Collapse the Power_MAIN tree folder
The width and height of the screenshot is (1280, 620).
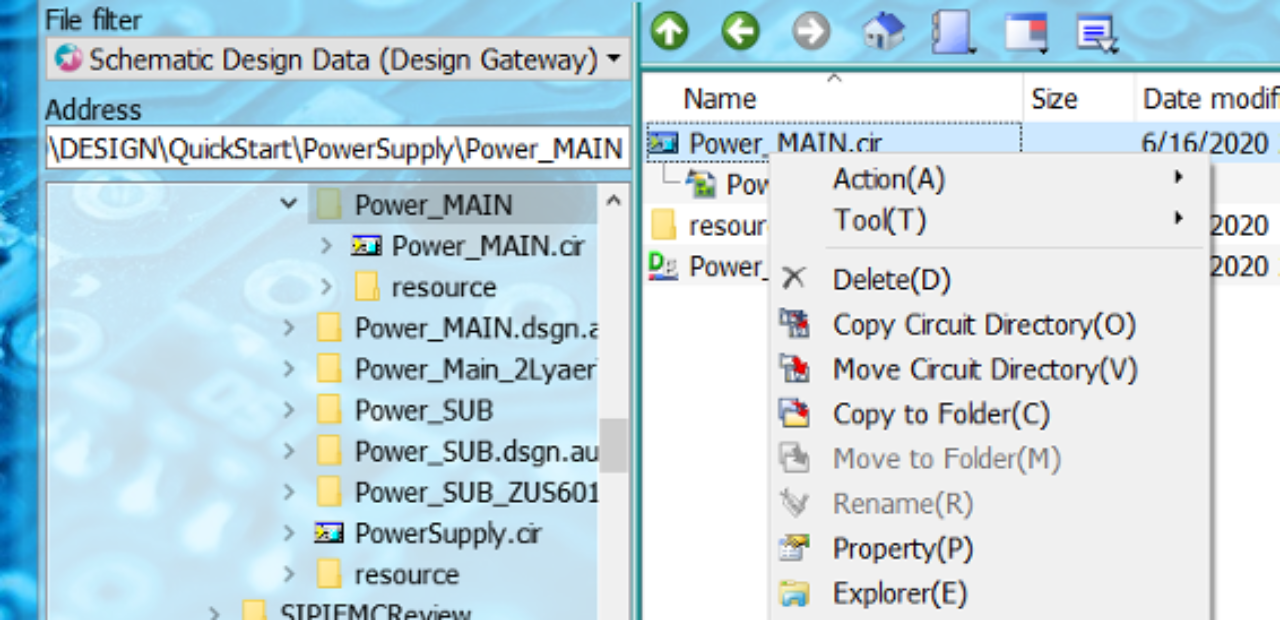[x=289, y=205]
